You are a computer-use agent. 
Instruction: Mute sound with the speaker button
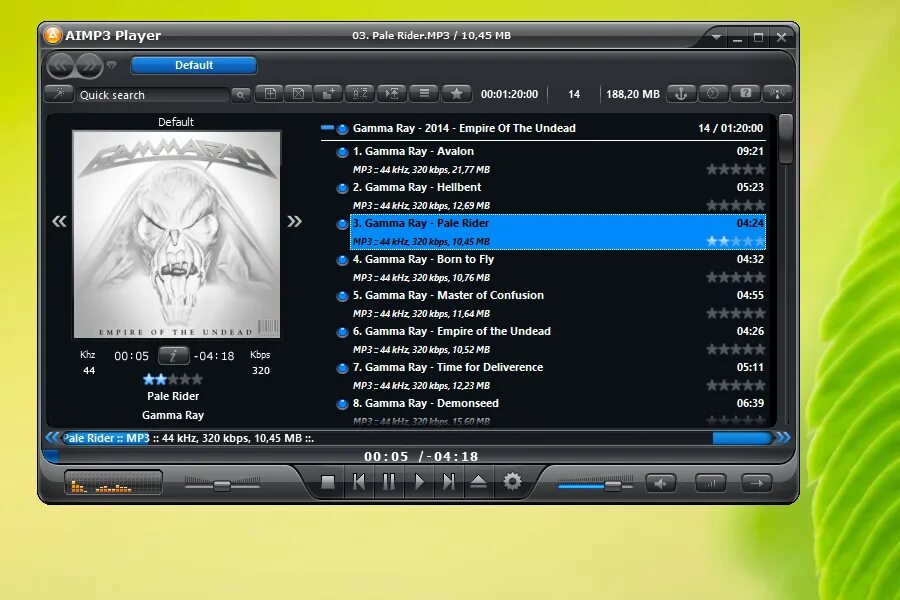click(x=661, y=483)
